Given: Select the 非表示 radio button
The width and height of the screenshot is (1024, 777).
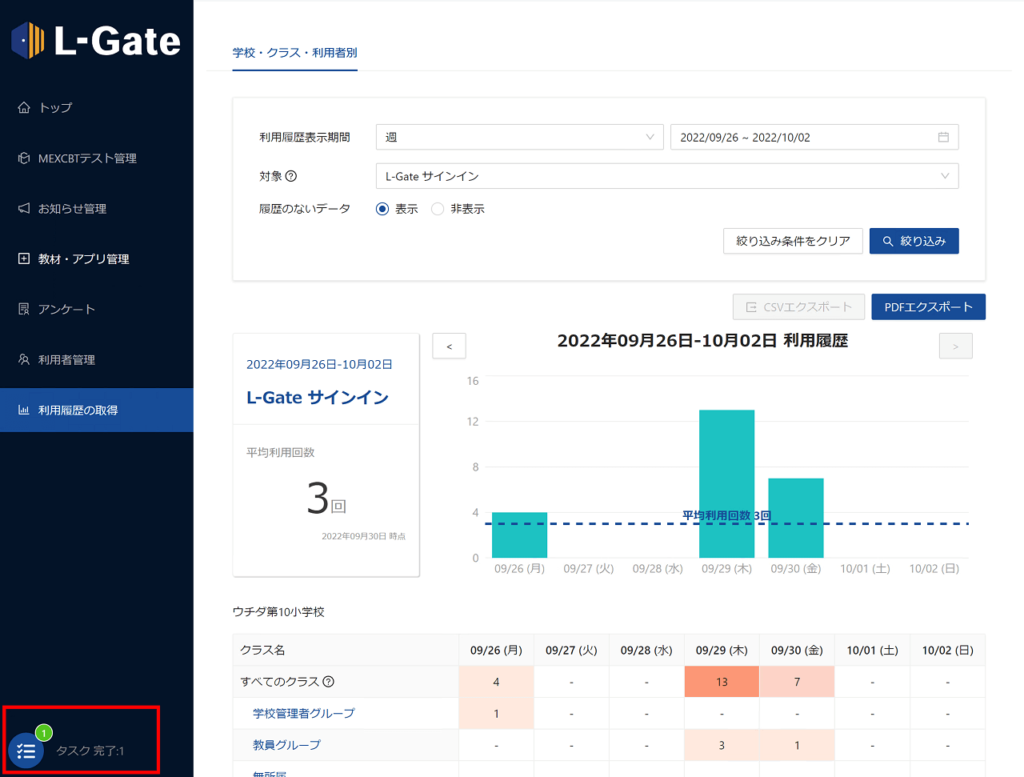Looking at the screenshot, I should coord(438,209).
